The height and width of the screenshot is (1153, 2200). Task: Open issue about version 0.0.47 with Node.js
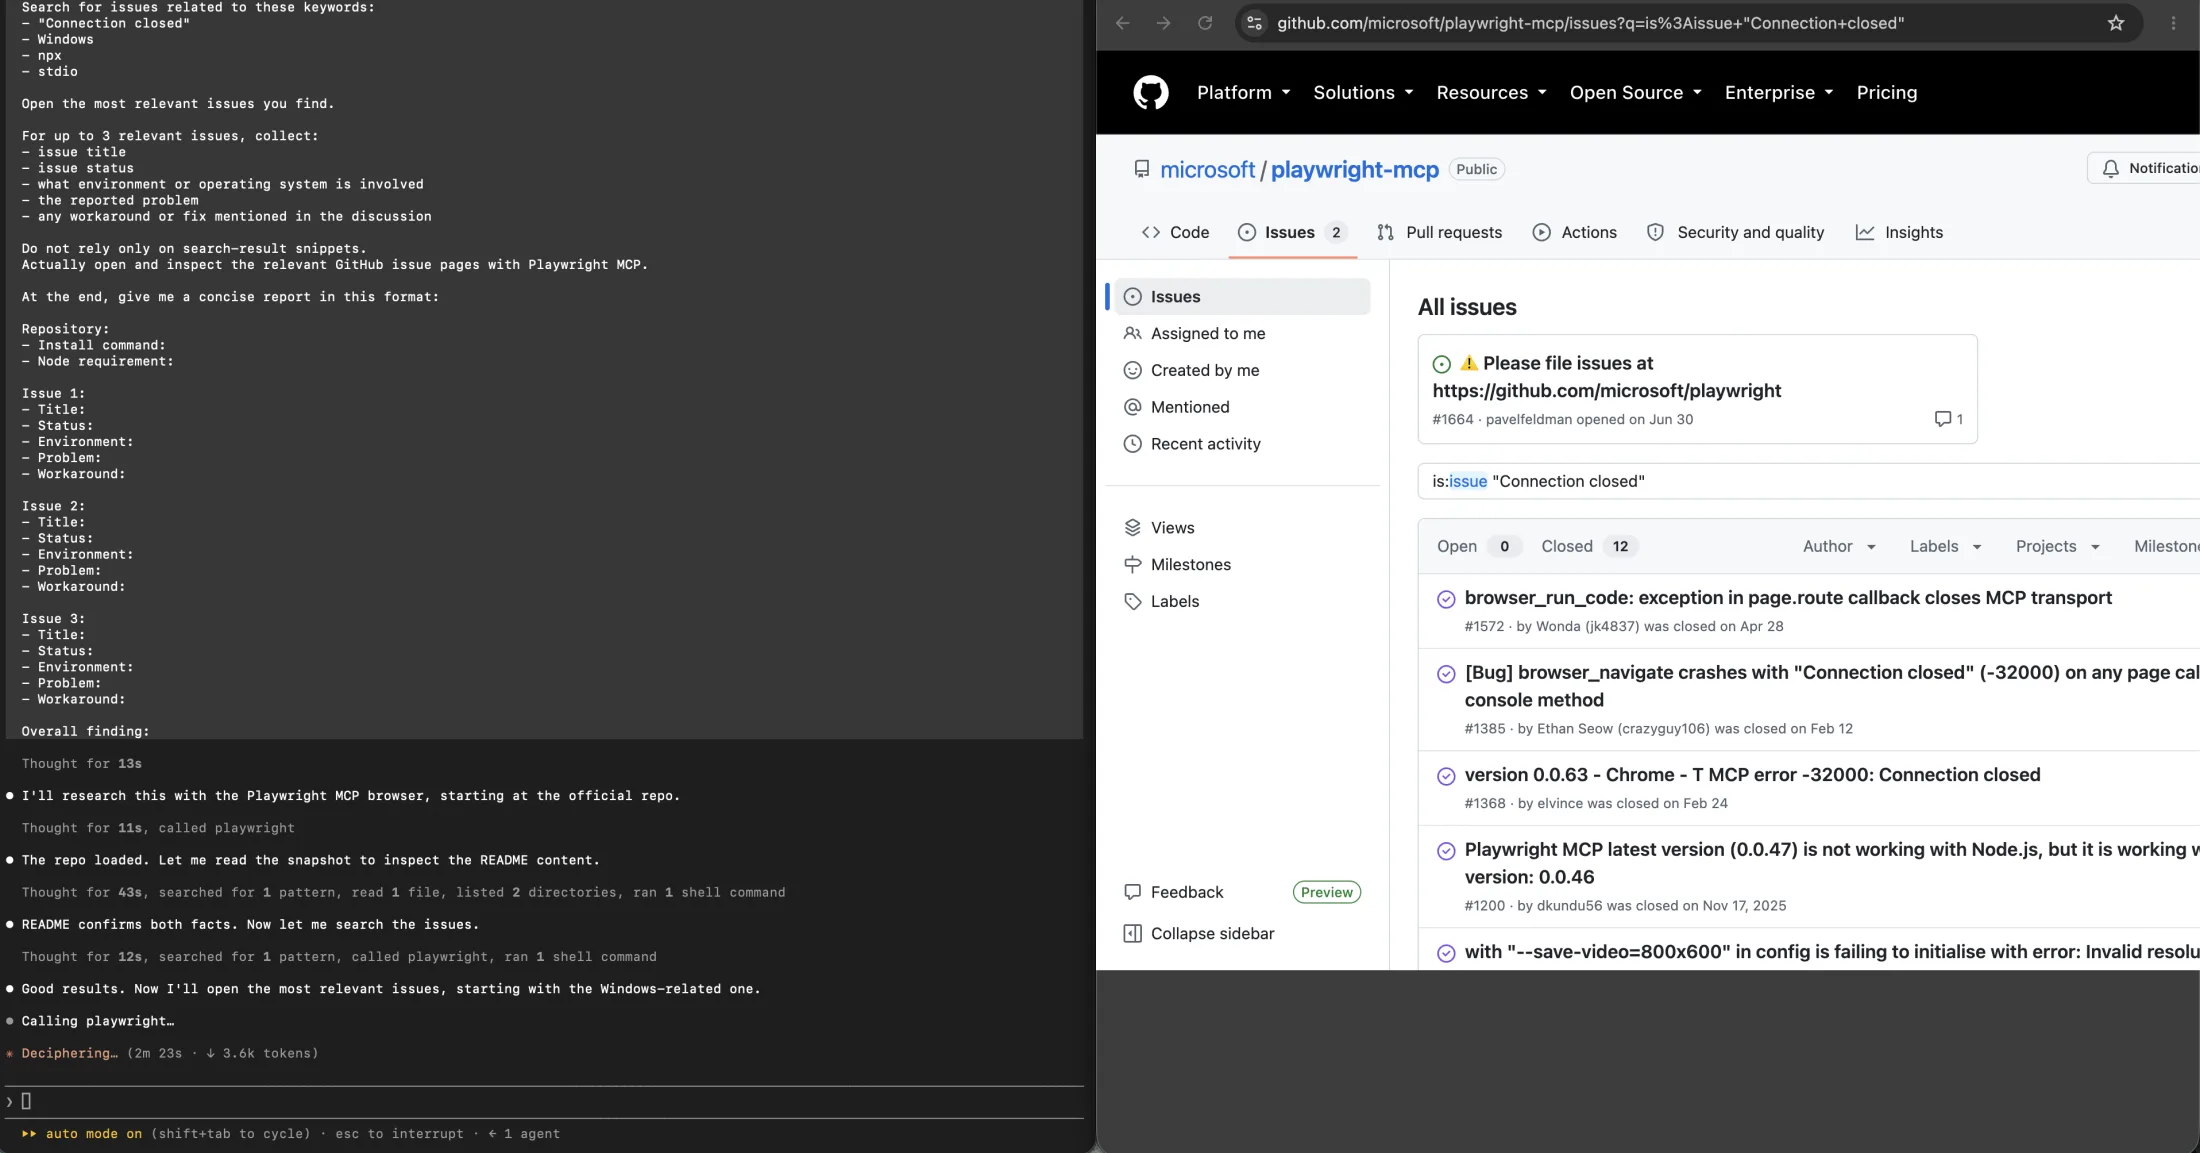1832,863
